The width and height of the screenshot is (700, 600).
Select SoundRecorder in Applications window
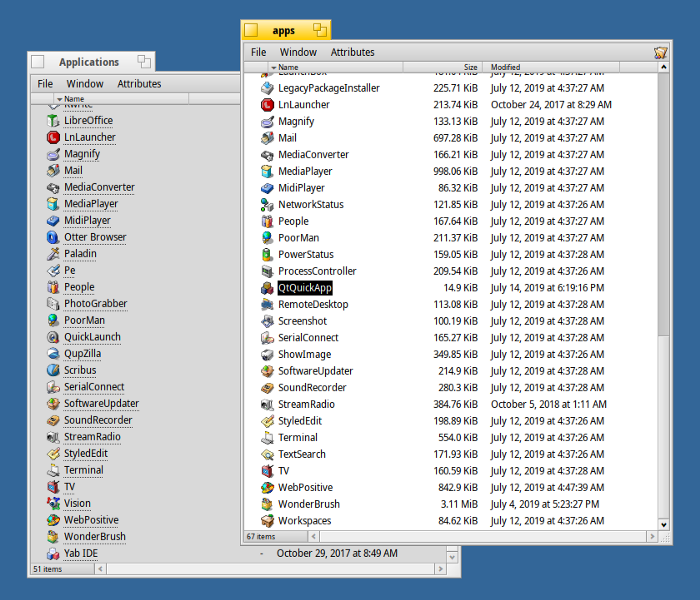98,420
